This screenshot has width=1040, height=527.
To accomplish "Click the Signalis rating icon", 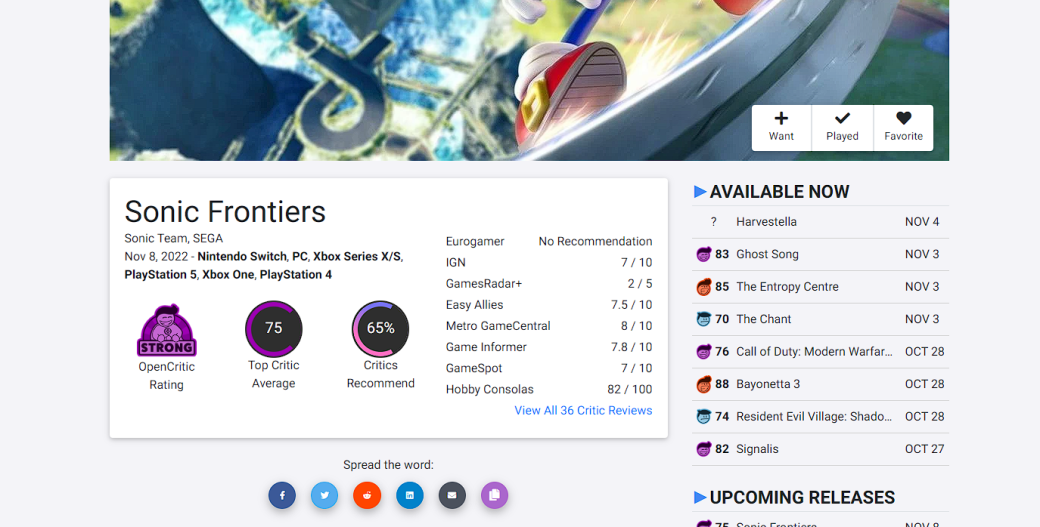I will pos(704,449).
